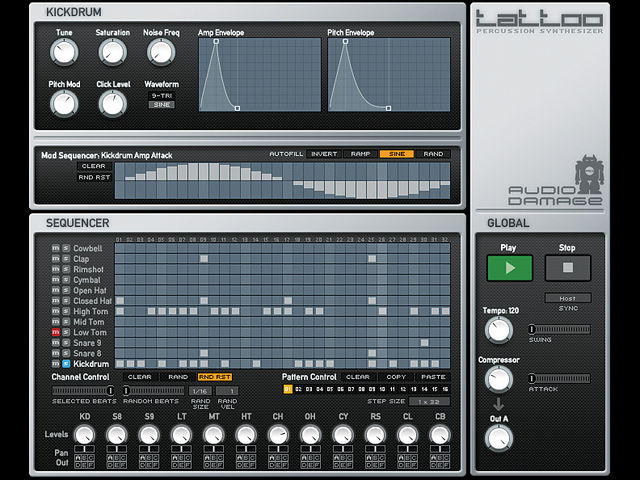
Task: Open the Step Size 1 x 32 selector
Action: [x=429, y=402]
